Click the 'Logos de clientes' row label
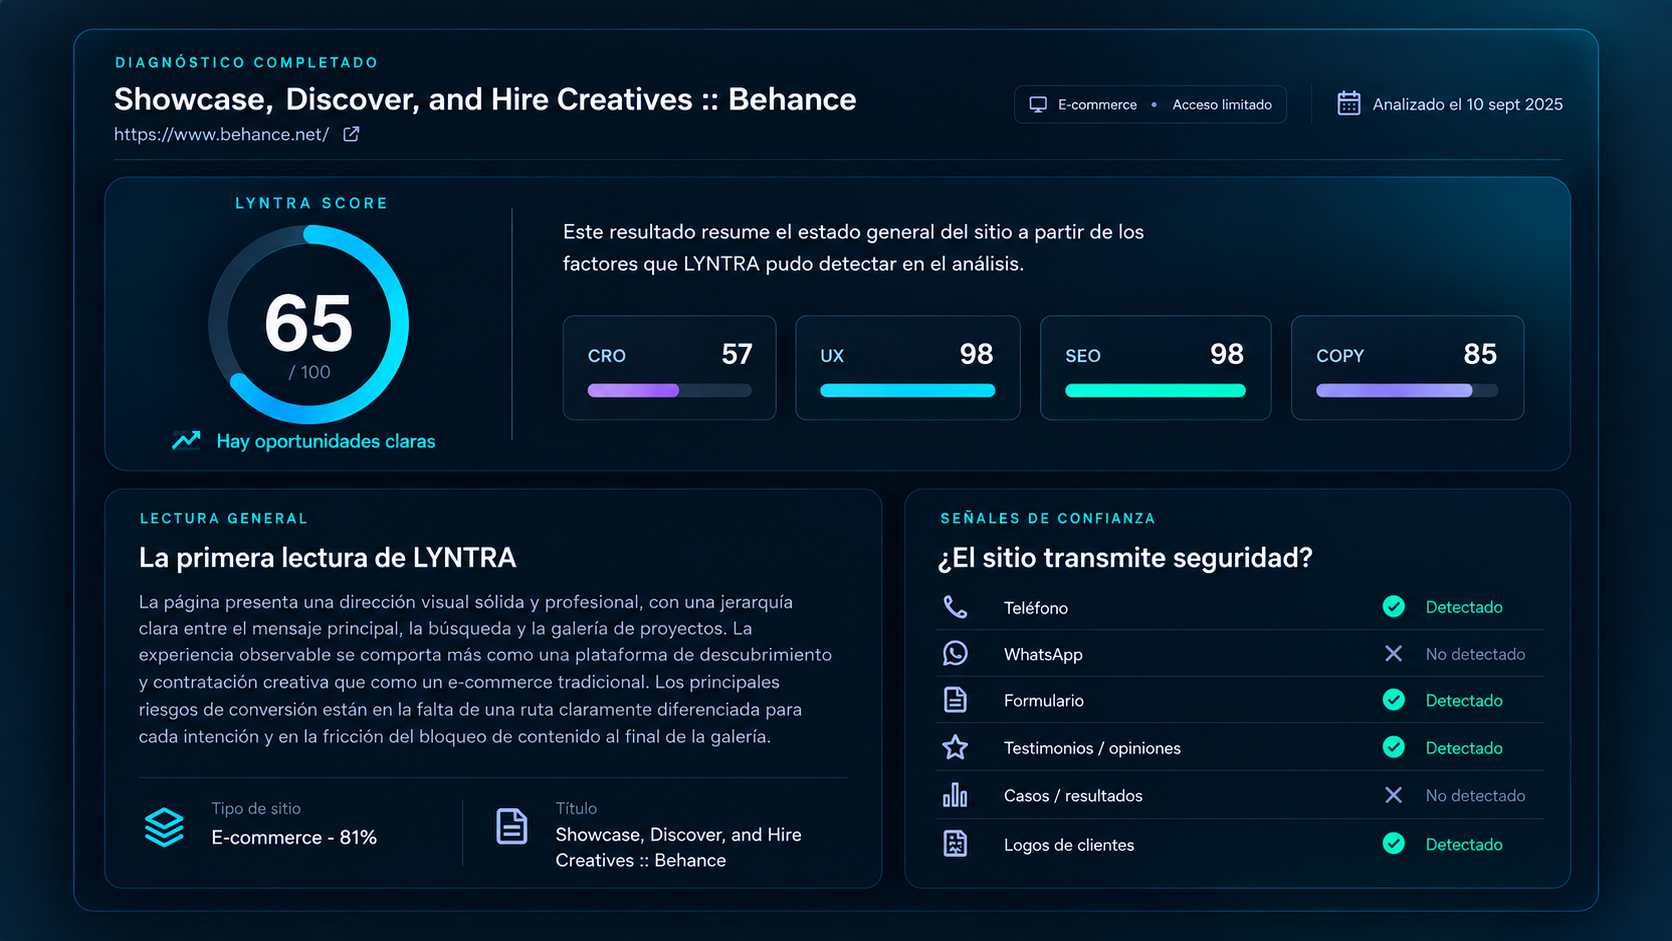Image resolution: width=1672 pixels, height=941 pixels. (x=1069, y=845)
